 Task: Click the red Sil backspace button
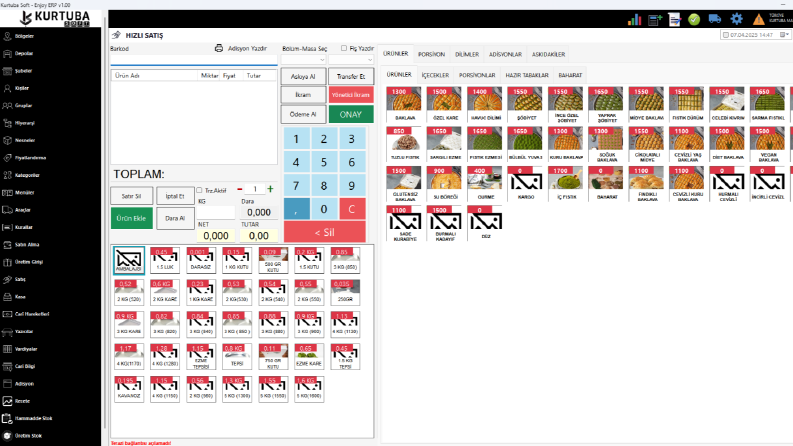coord(325,232)
